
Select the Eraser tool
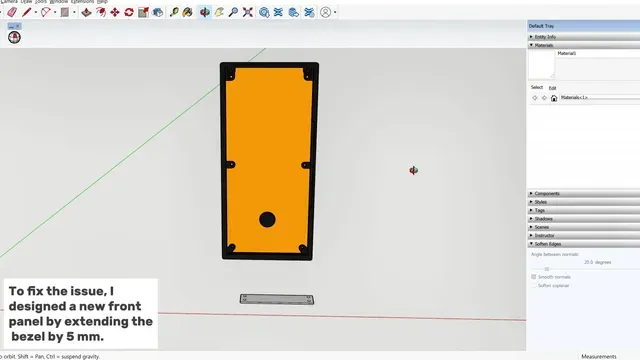point(12,12)
